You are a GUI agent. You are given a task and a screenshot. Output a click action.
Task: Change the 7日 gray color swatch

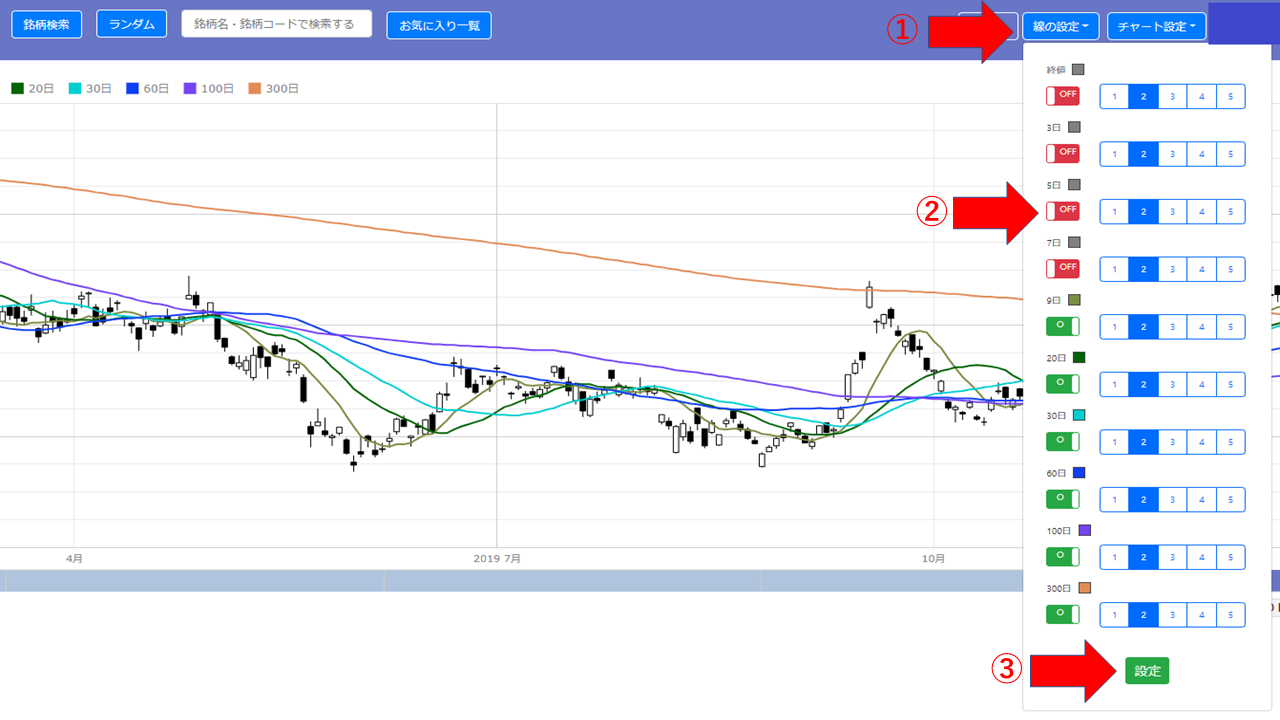coord(1074,243)
